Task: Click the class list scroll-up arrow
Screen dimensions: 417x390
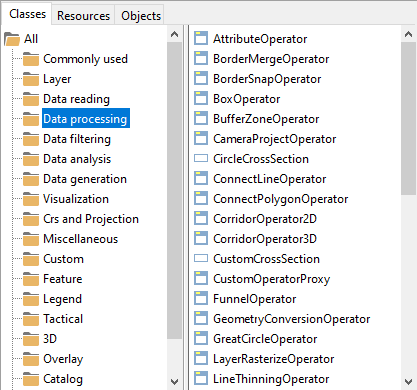Action: (408, 34)
